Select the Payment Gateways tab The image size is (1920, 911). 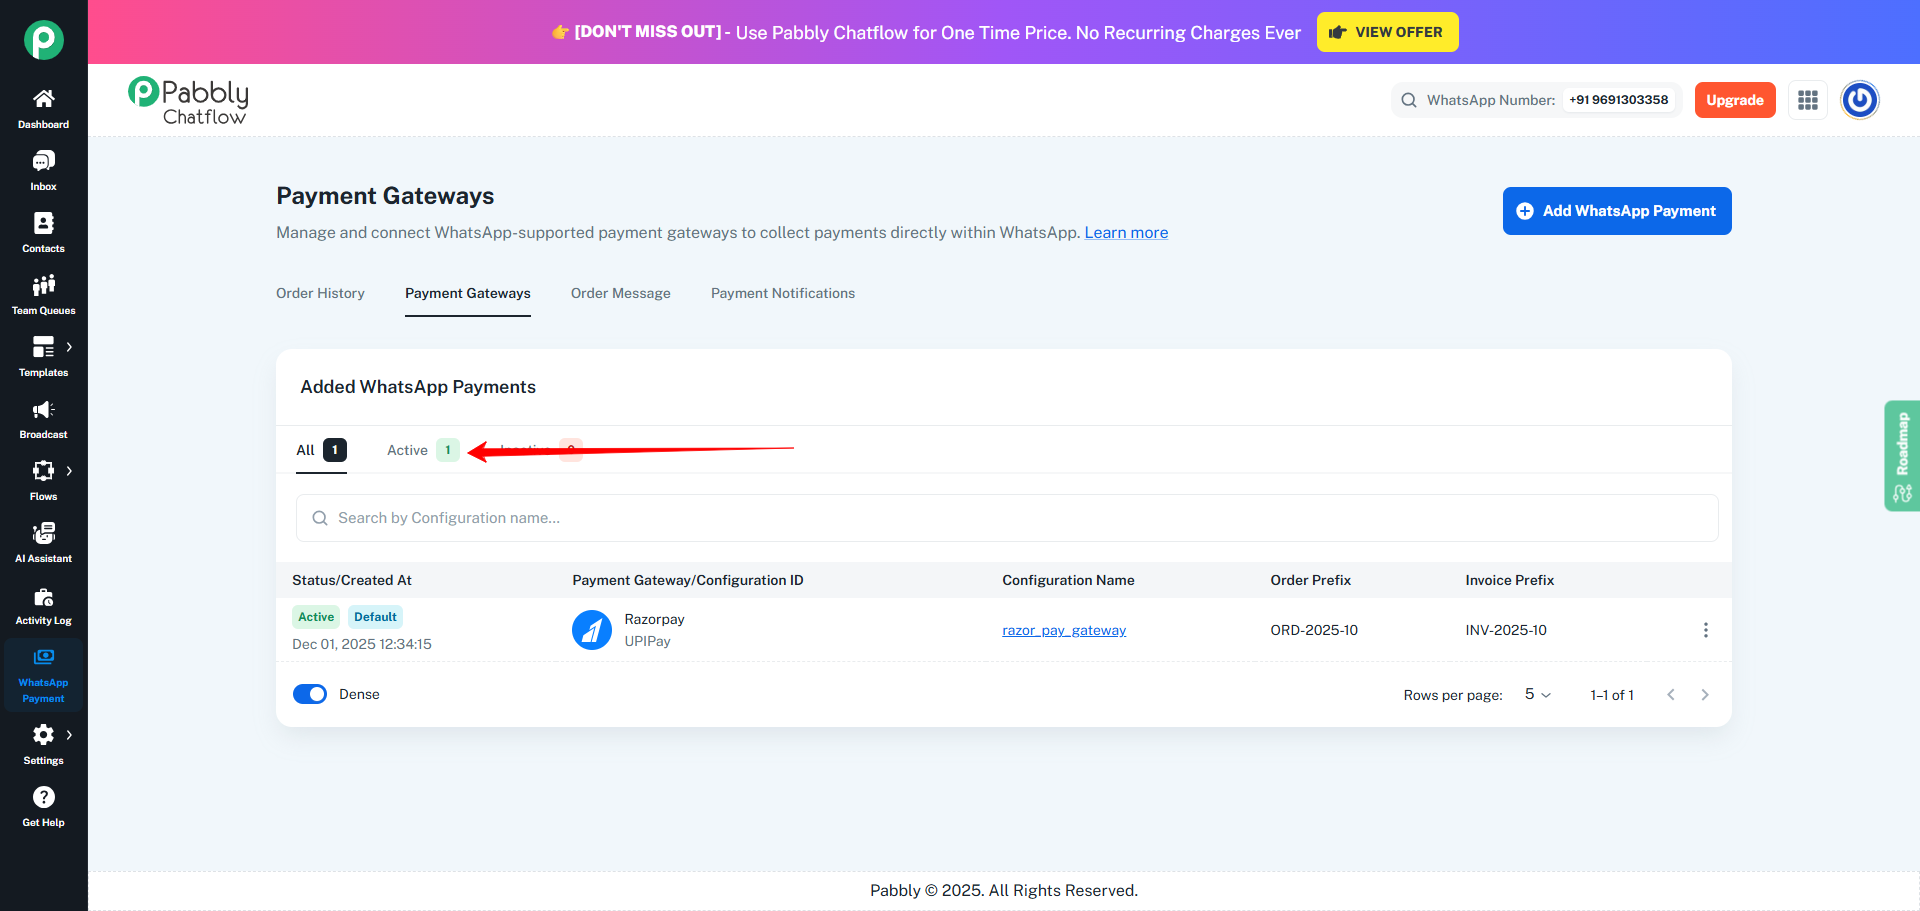point(468,293)
